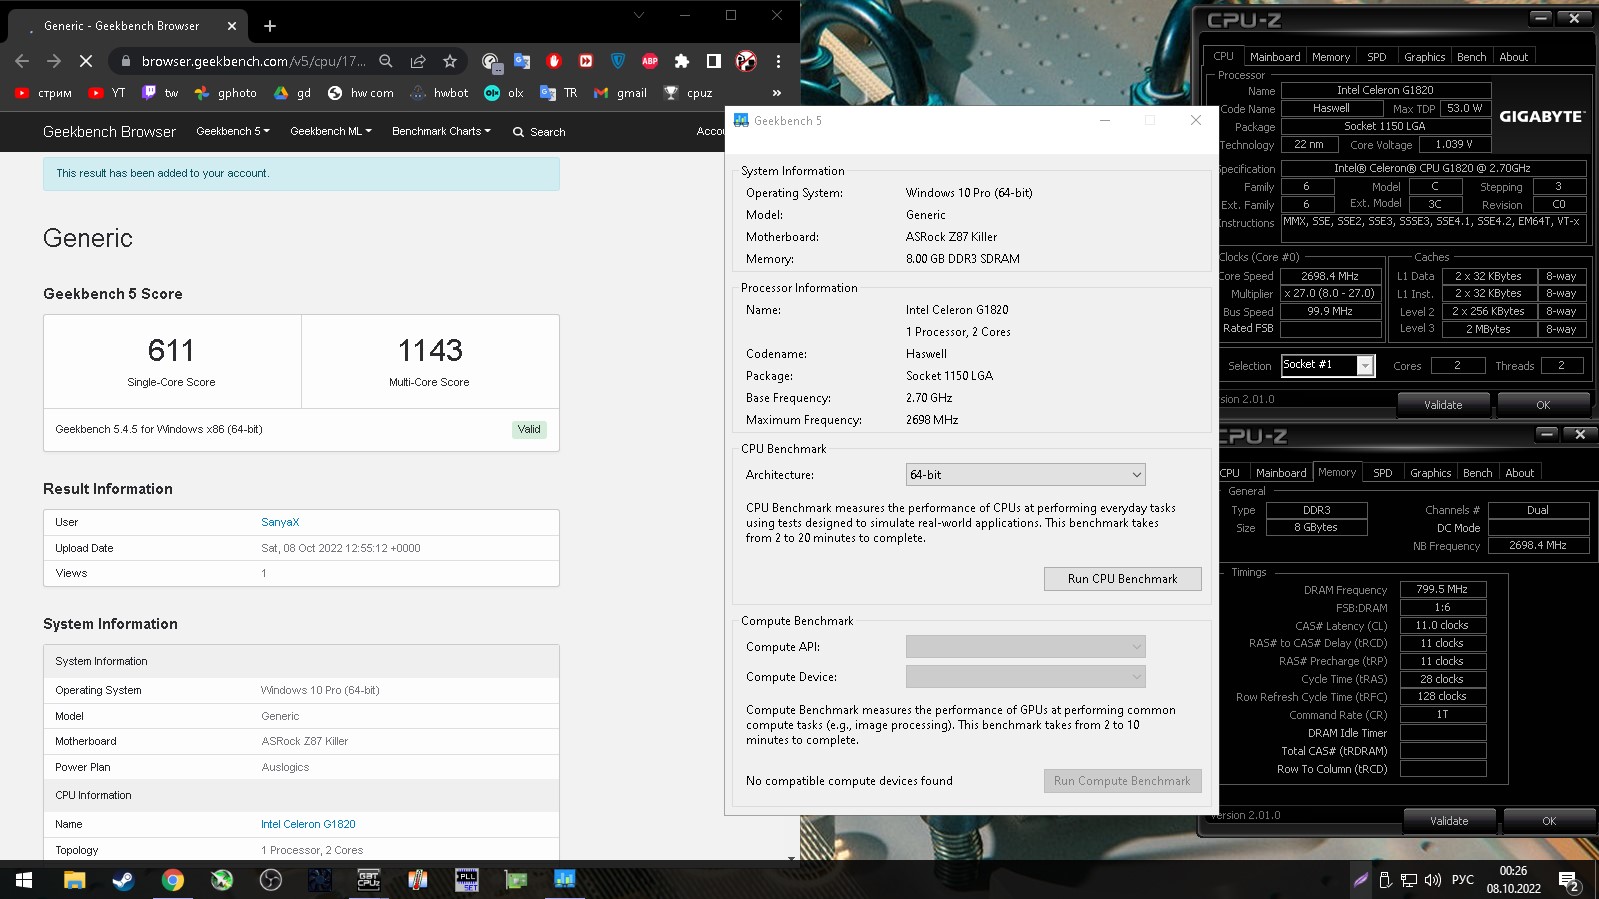
Task: Switch to SPD tab in bottom CPU-Z
Action: pyautogui.click(x=1383, y=473)
